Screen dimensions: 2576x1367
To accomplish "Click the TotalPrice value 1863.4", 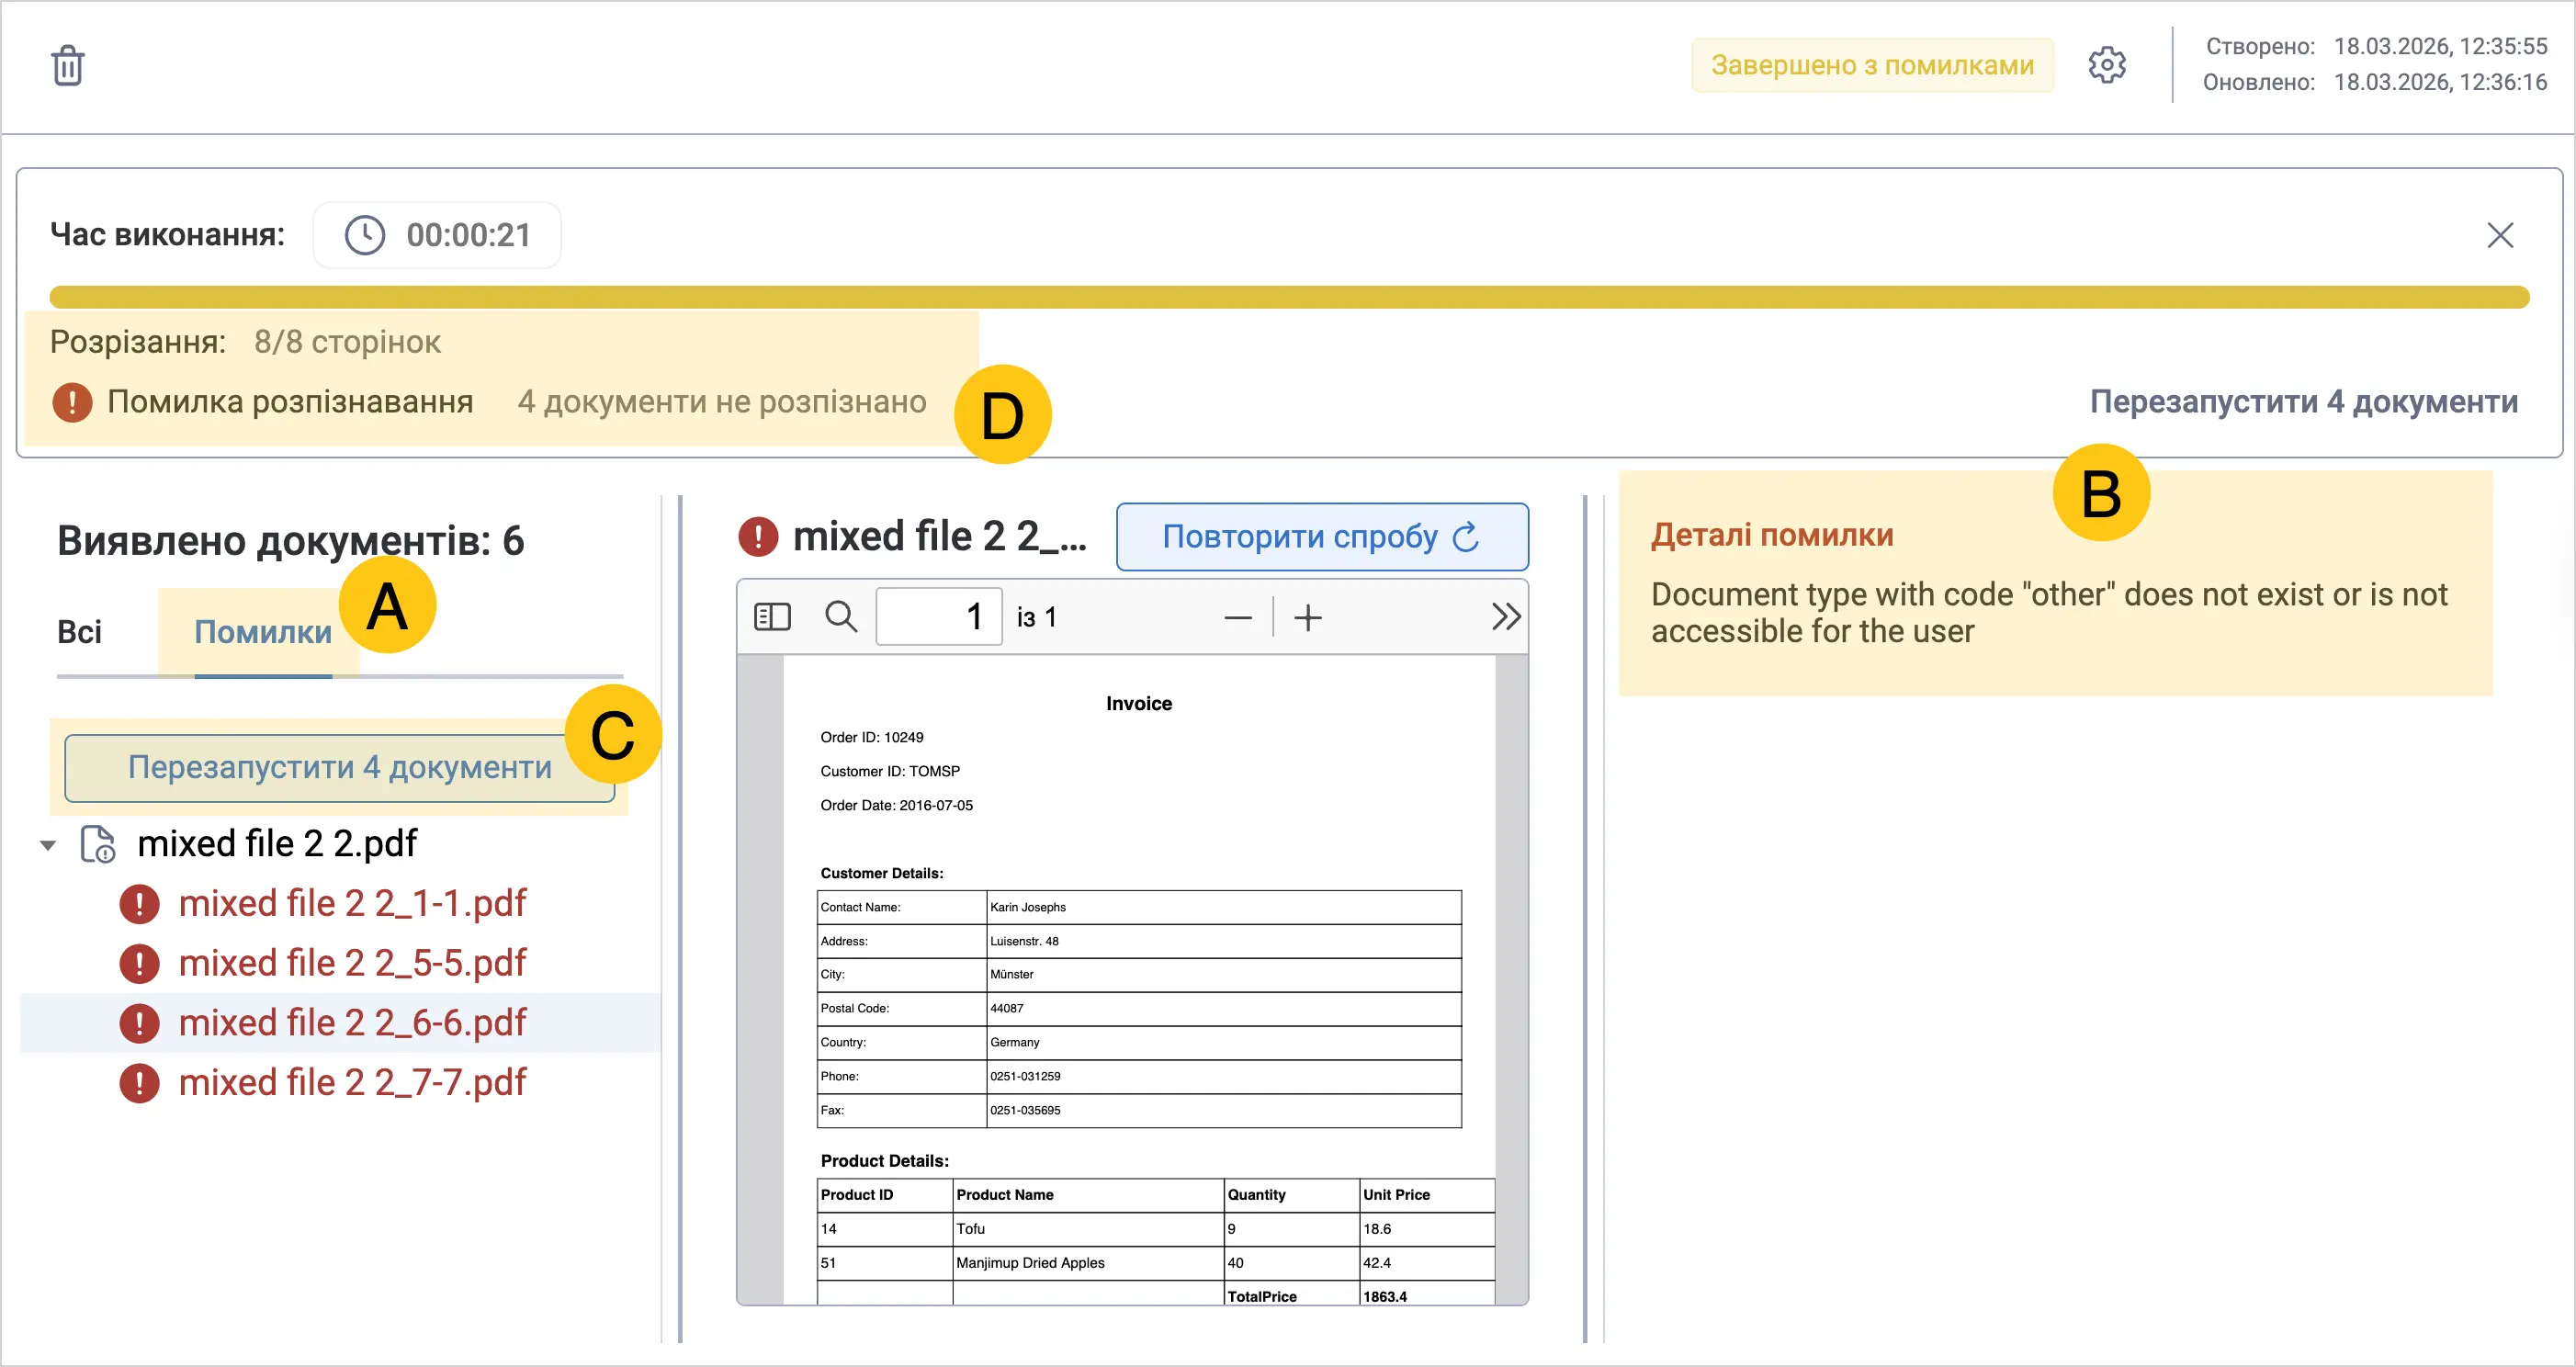I will (x=1384, y=1296).
